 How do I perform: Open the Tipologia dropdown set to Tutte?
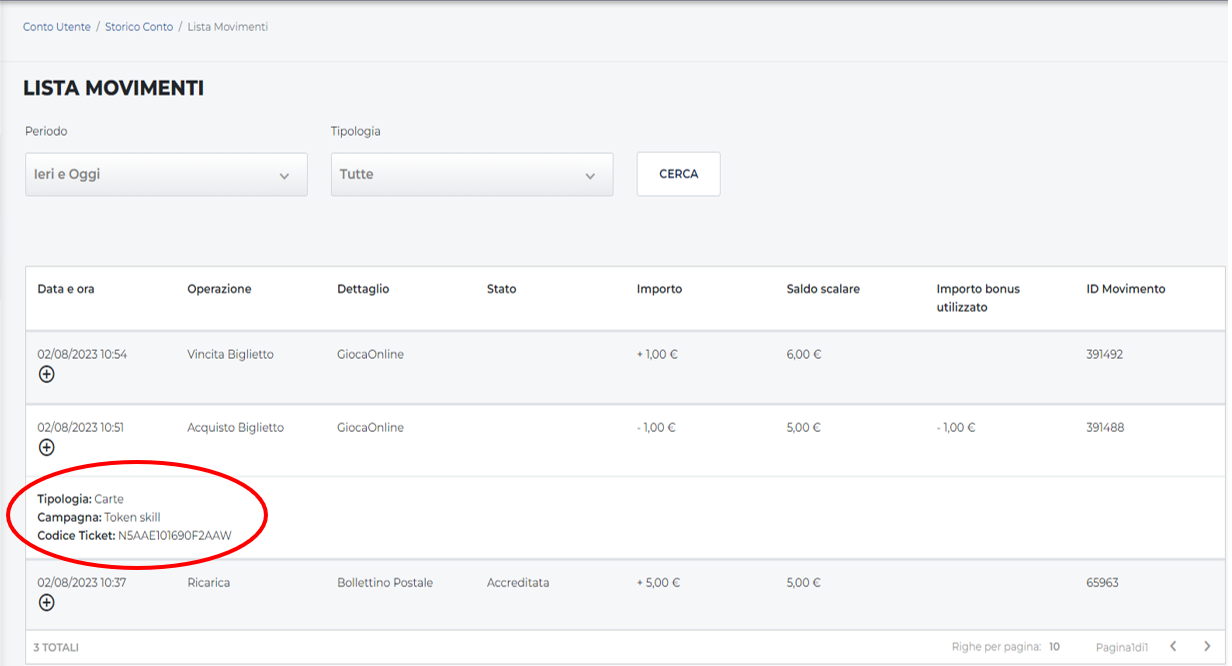point(472,175)
